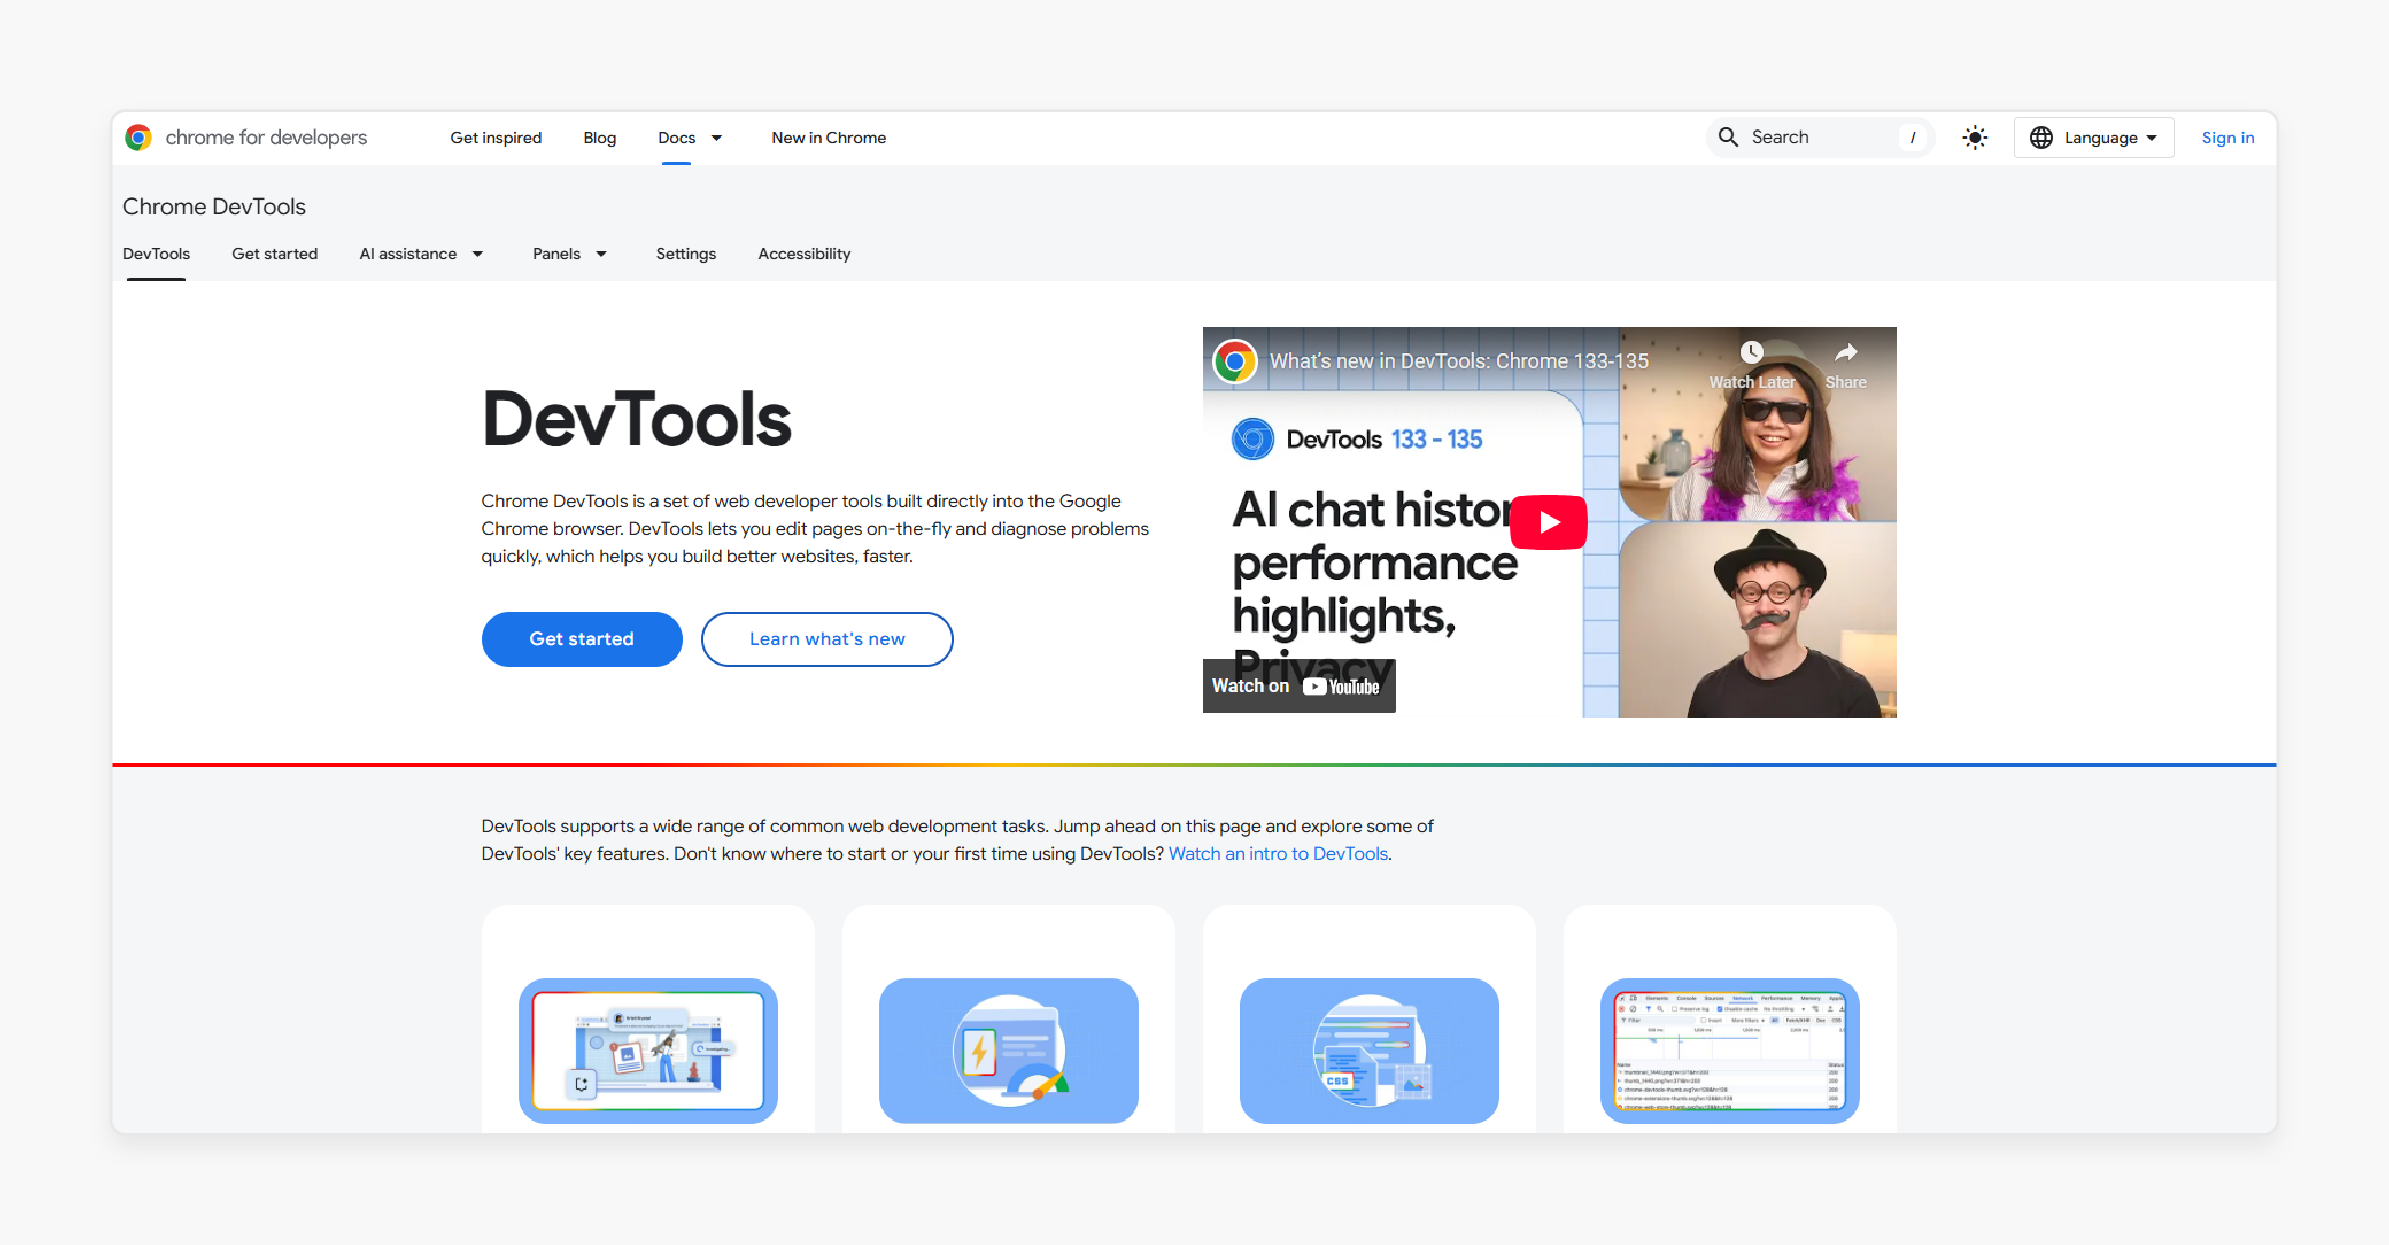Select the Accessibility tab

tap(804, 254)
